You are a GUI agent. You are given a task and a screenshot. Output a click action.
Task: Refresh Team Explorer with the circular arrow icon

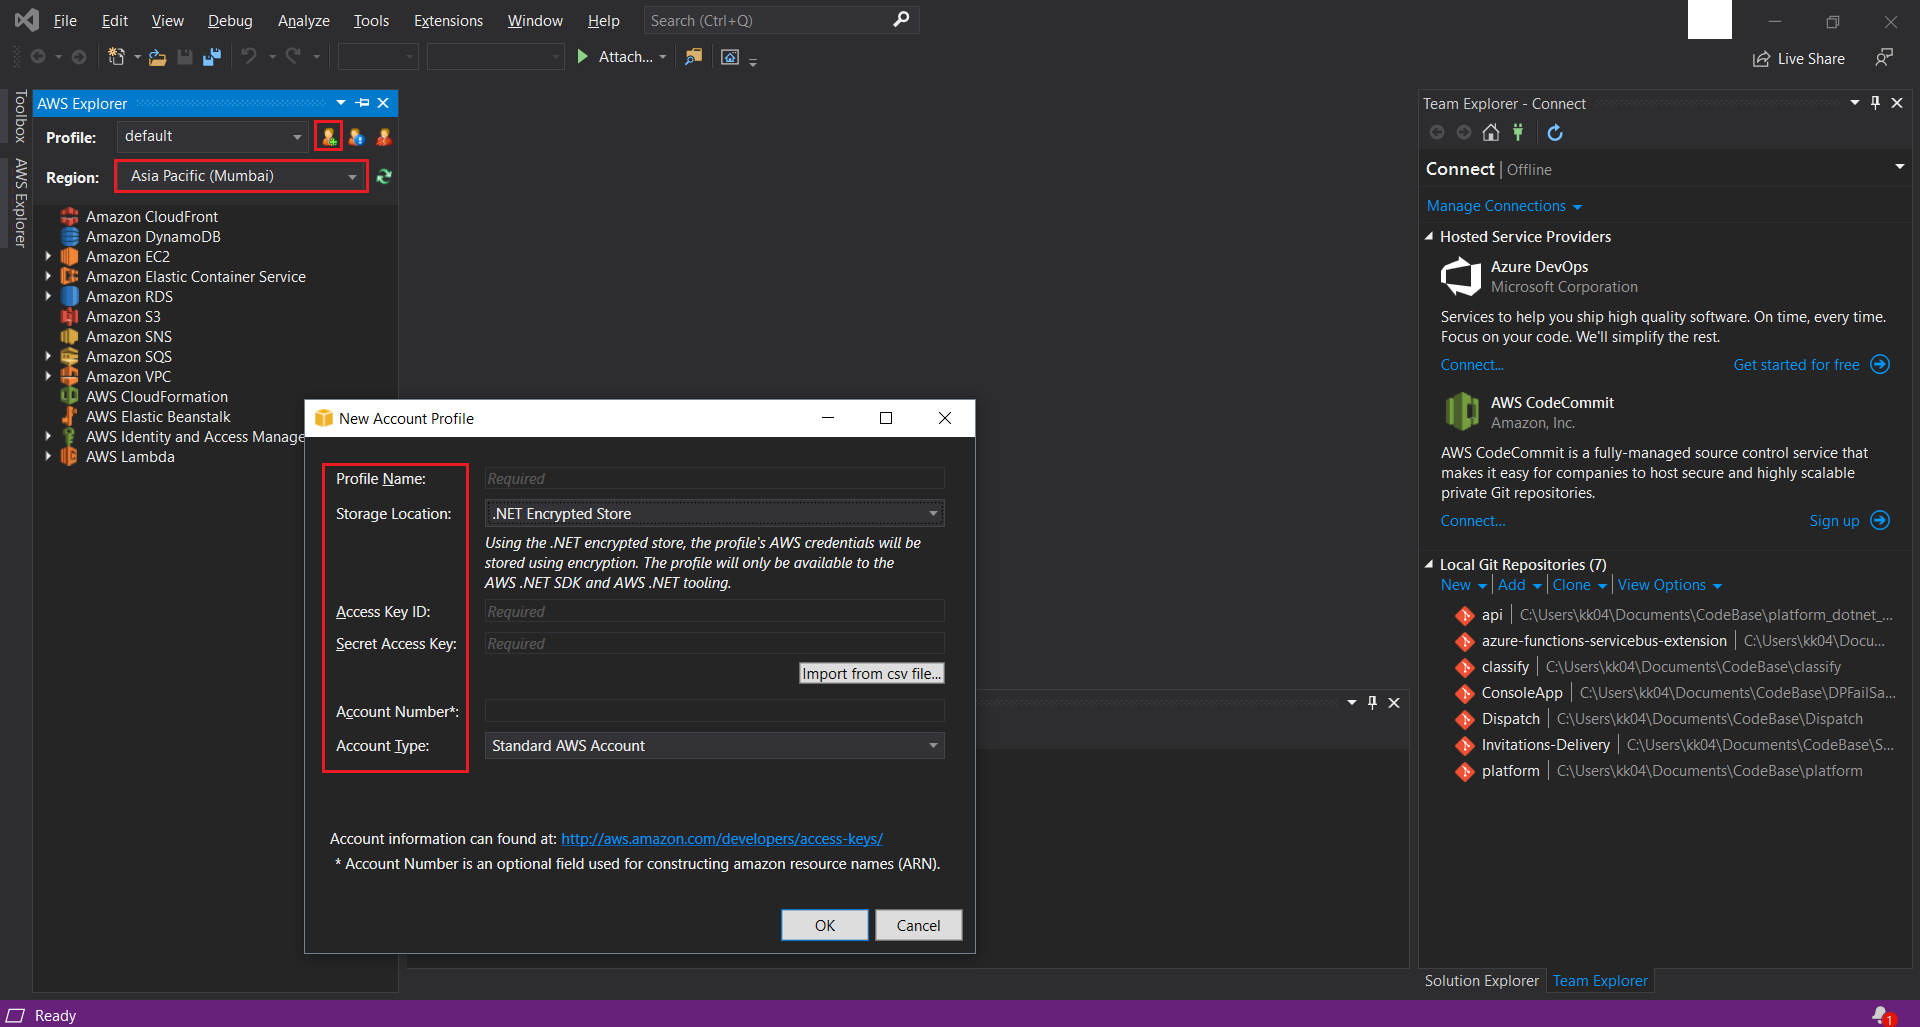pyautogui.click(x=1555, y=132)
